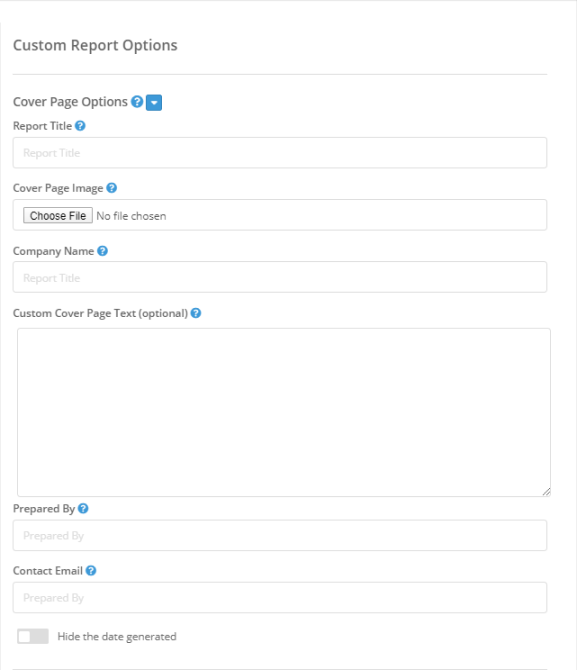The image size is (577, 670).
Task: Focus the Report Title input under Cover Page Options
Action: (280, 153)
